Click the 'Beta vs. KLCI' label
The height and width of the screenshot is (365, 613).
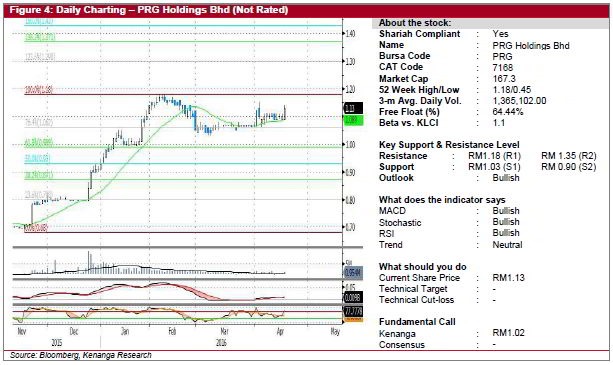(x=409, y=123)
